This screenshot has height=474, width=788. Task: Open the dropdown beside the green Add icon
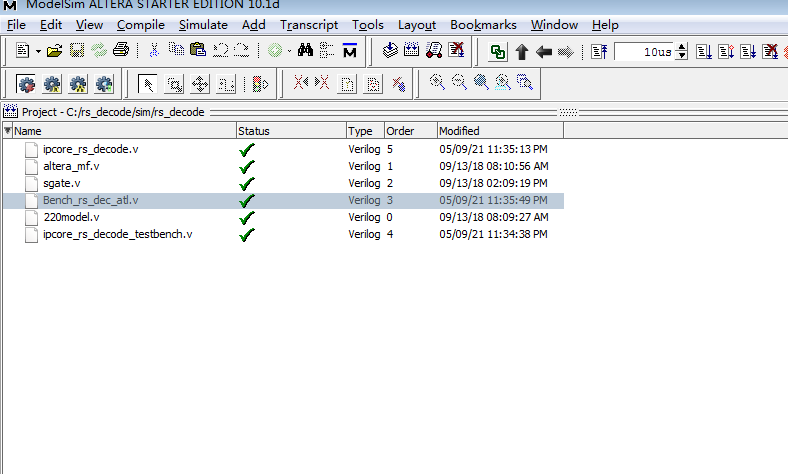tap(289, 51)
